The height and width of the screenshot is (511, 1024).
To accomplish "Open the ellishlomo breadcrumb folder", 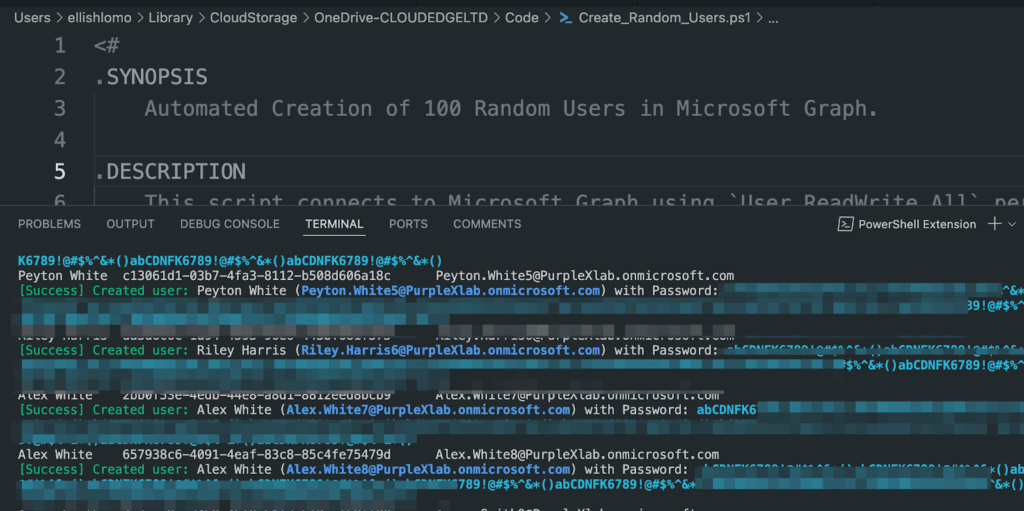I will tap(99, 18).
